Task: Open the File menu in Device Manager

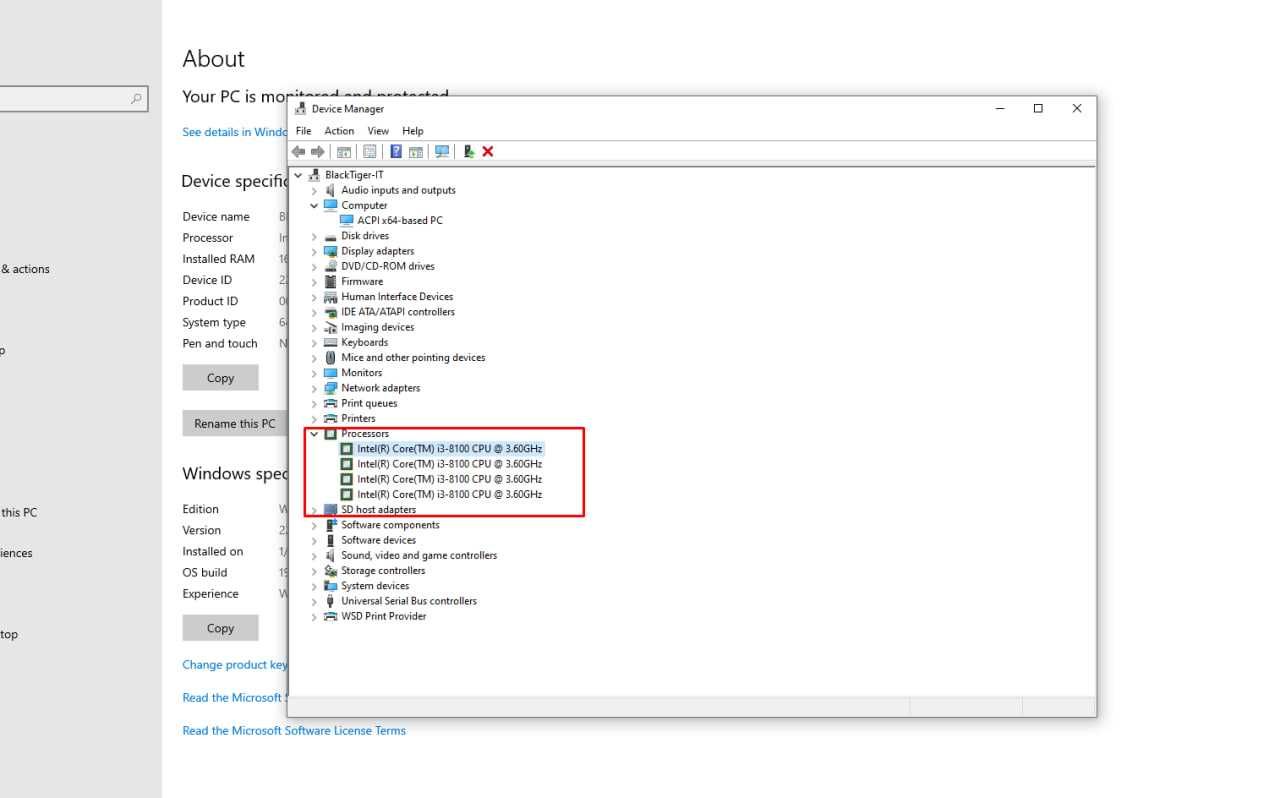Action: [304, 131]
